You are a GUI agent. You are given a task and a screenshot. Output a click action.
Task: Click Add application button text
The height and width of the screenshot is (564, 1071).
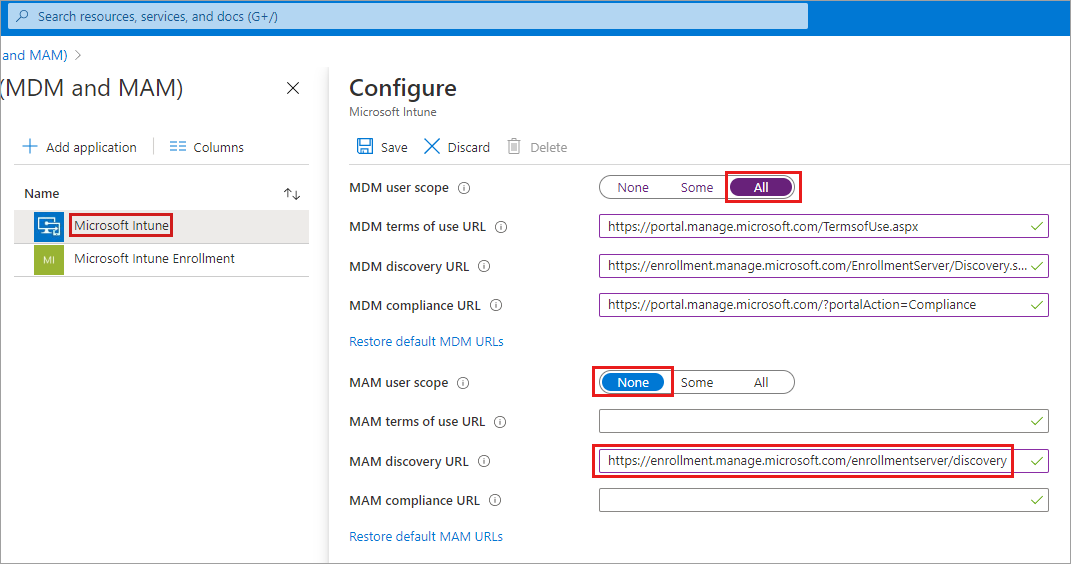(x=91, y=147)
